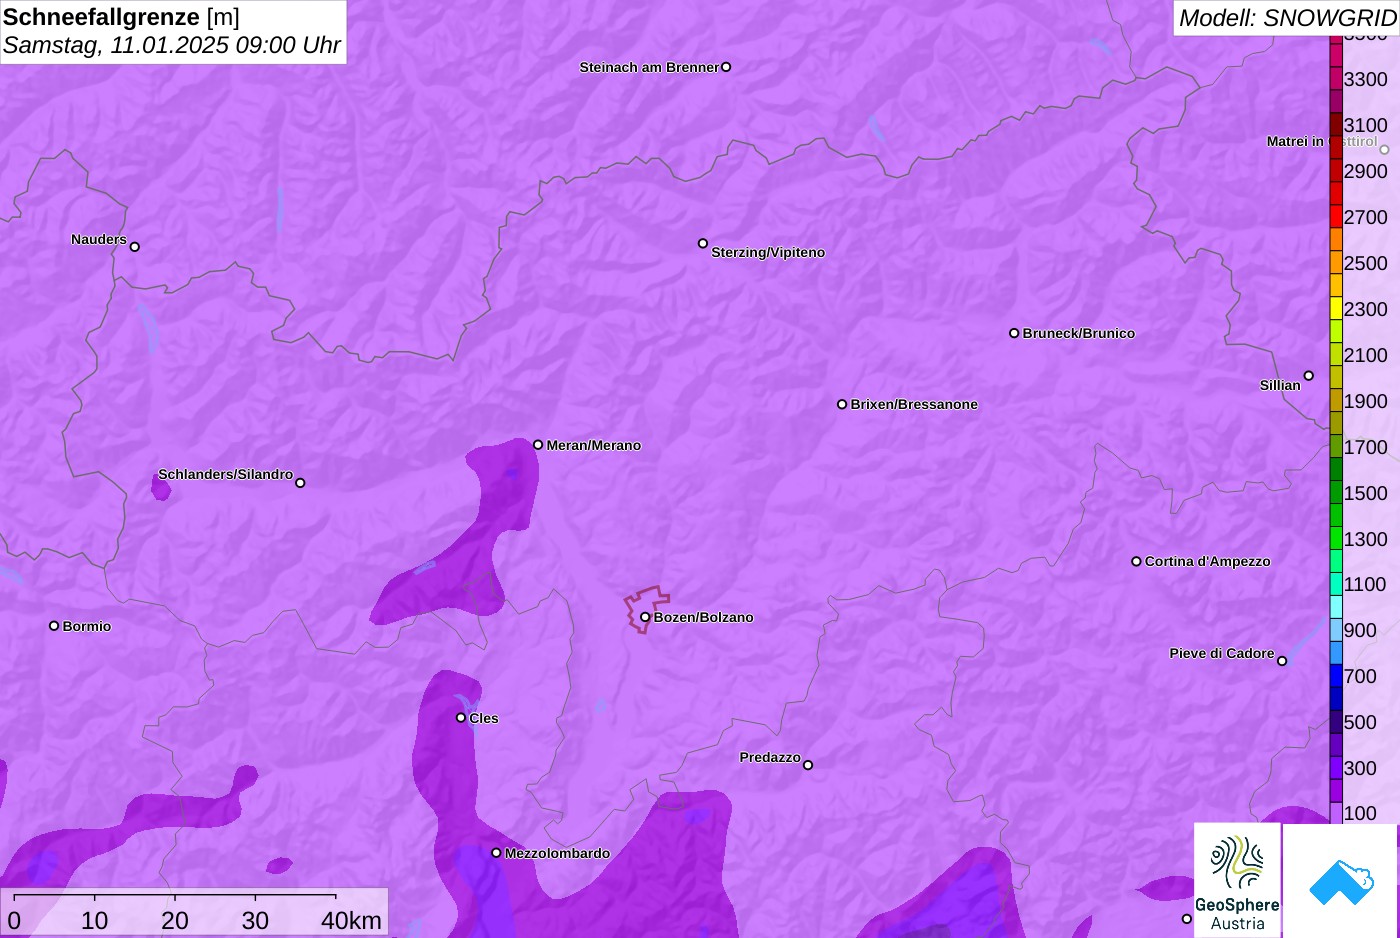Click the legend value 1300
Image resolution: width=1400 pixels, height=938 pixels.
(x=1365, y=539)
